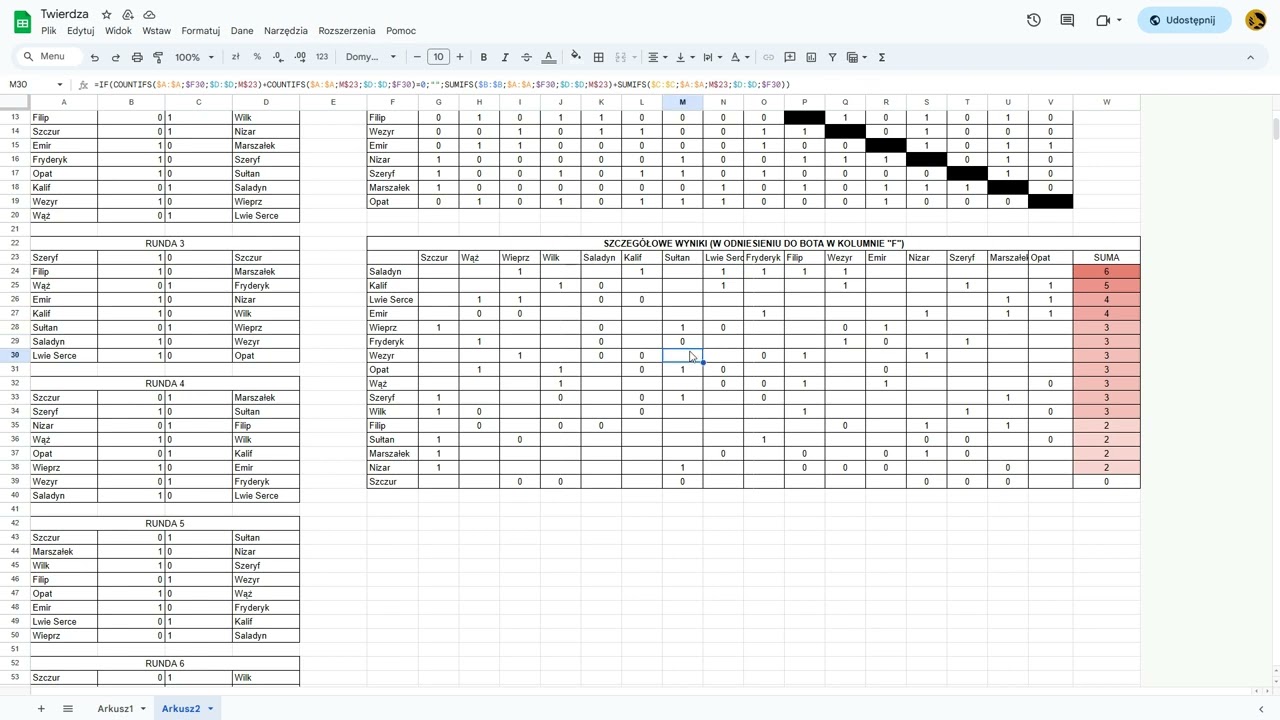1280x720 pixels.
Task: Add a new sheet
Action: tap(41, 708)
